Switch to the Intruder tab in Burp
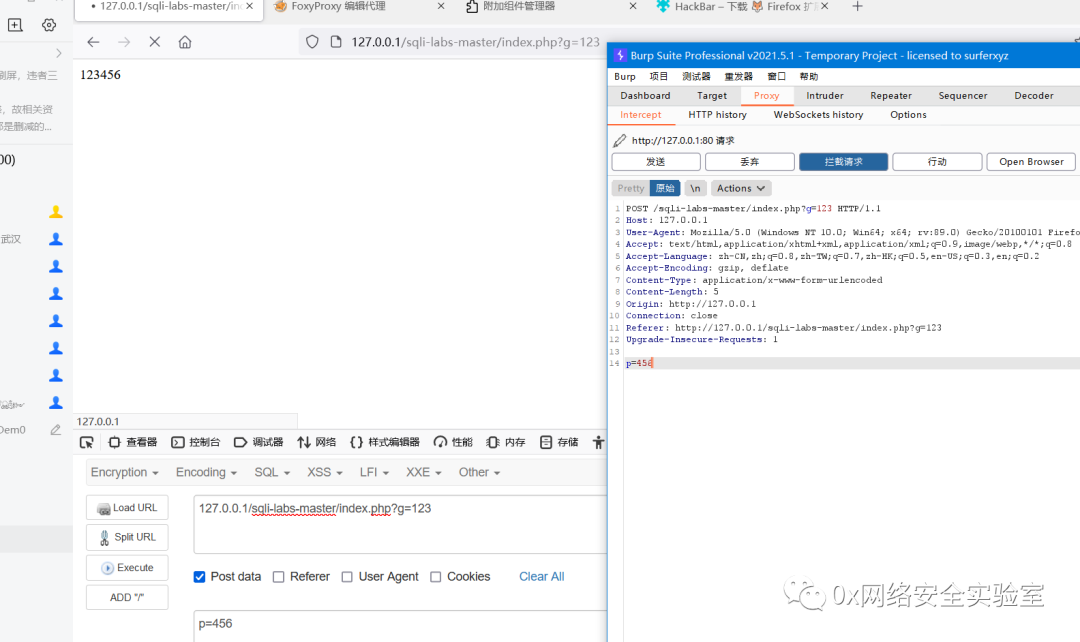Image resolution: width=1080 pixels, height=642 pixels. (x=824, y=96)
